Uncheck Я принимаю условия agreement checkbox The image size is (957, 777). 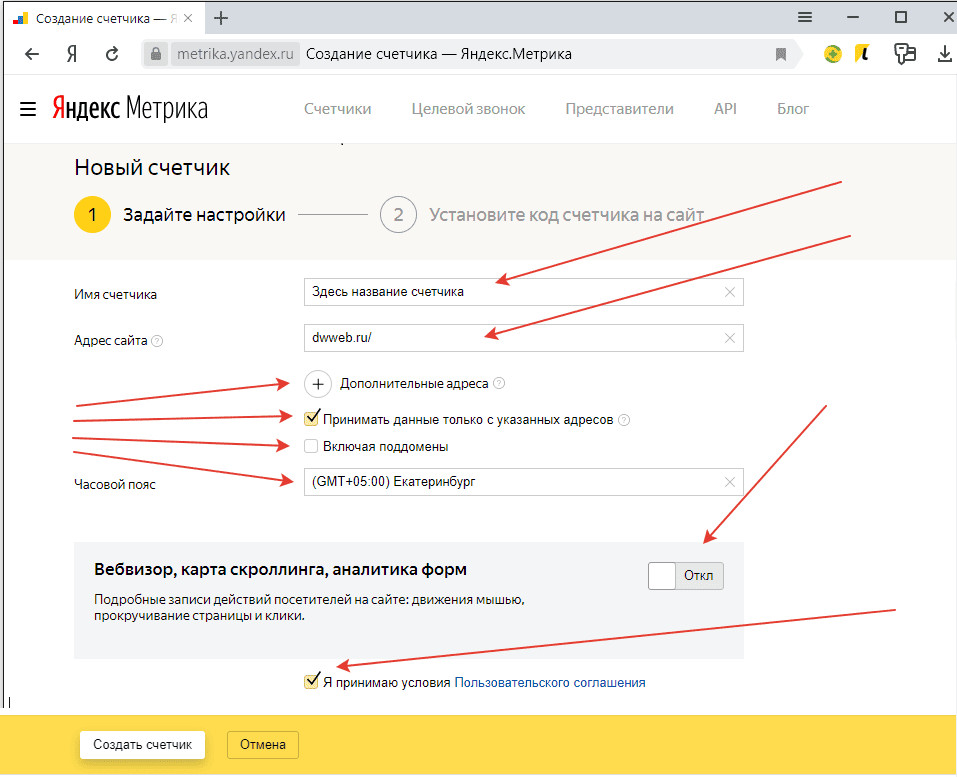point(311,681)
